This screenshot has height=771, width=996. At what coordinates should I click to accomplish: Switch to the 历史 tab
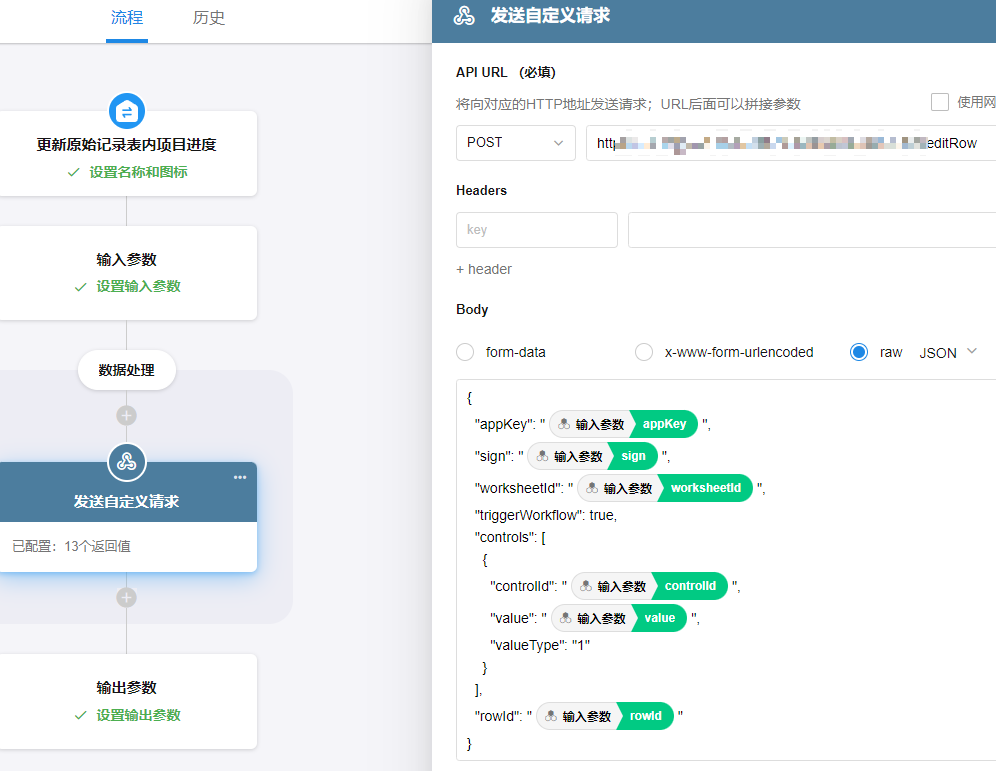pyautogui.click(x=209, y=18)
